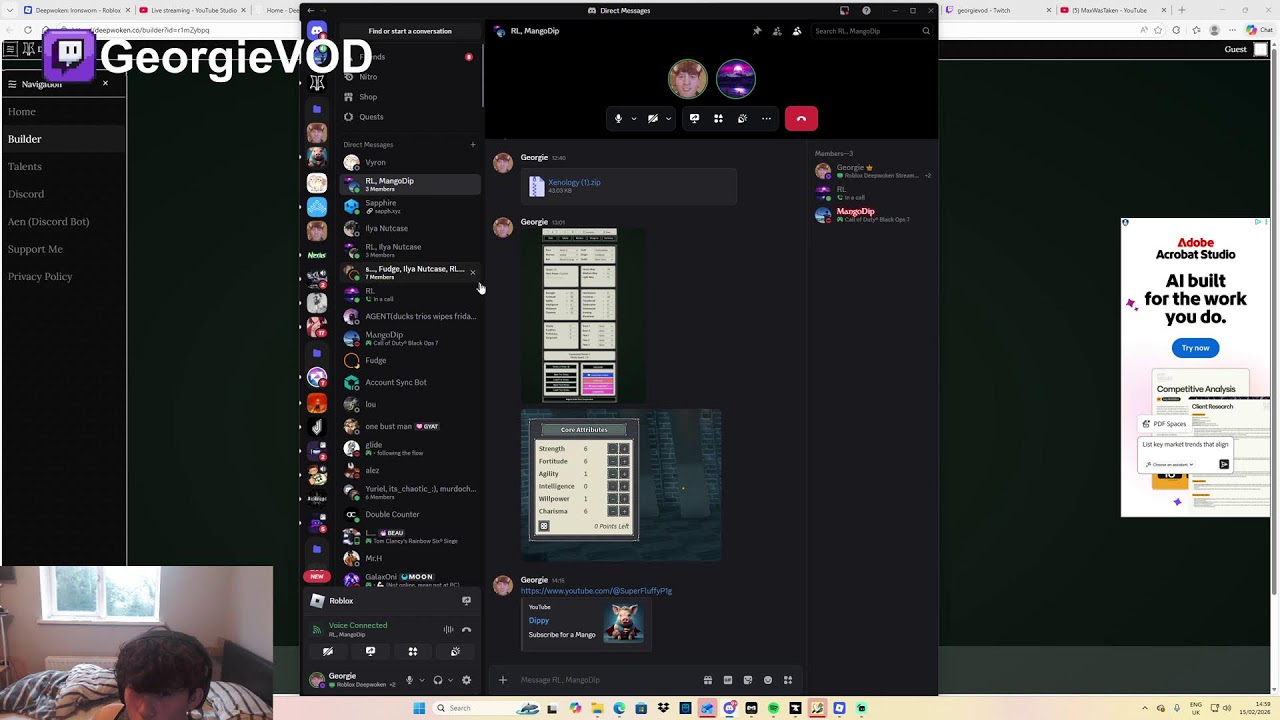Toggle noise suppression in the Voice Connected panel
Viewport: 1280px width, 720px height.
click(448, 630)
